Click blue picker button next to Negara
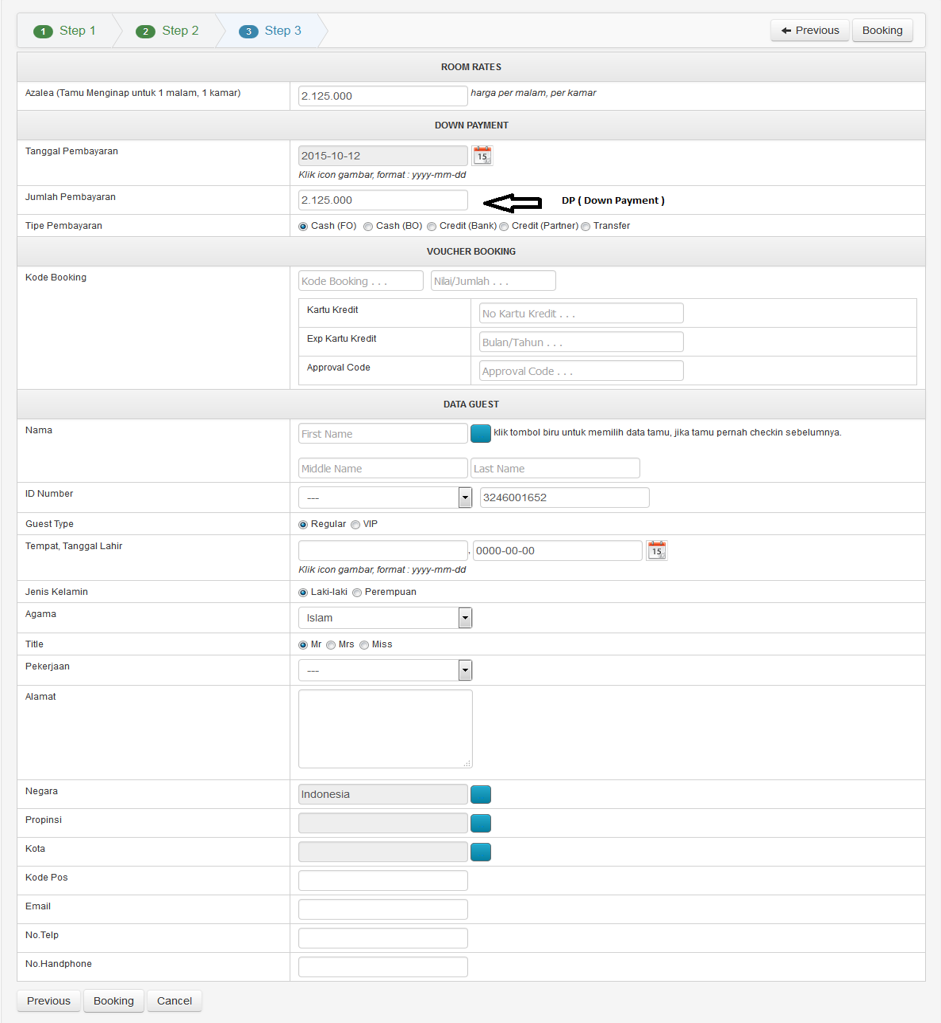 point(481,795)
